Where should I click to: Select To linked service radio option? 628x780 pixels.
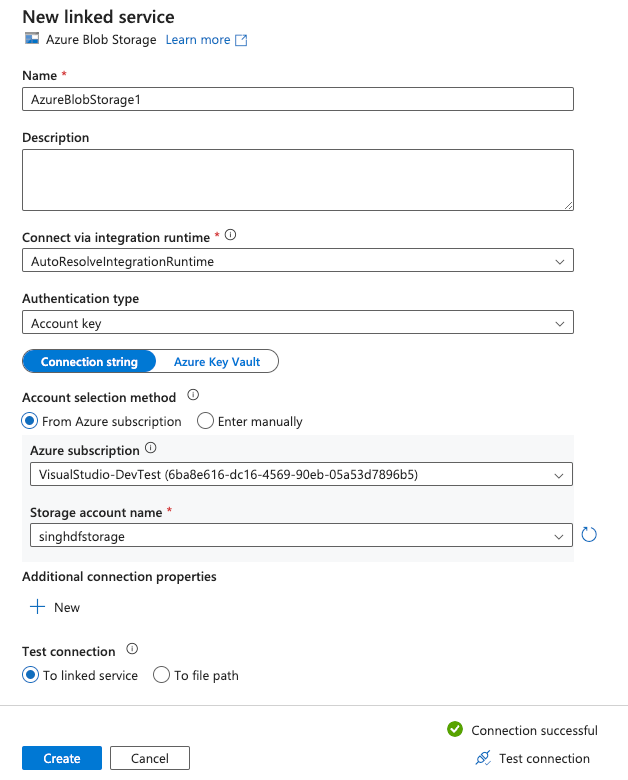coord(31,675)
